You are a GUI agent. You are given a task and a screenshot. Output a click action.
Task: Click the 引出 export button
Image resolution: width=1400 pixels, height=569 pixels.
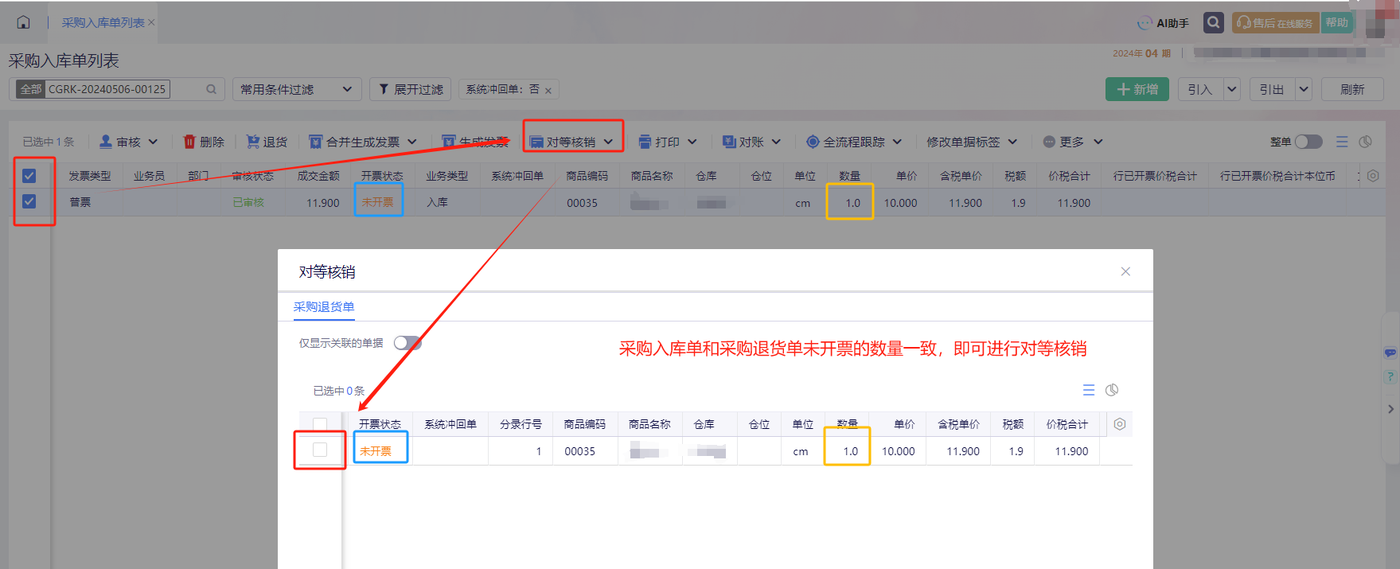click(1271, 89)
